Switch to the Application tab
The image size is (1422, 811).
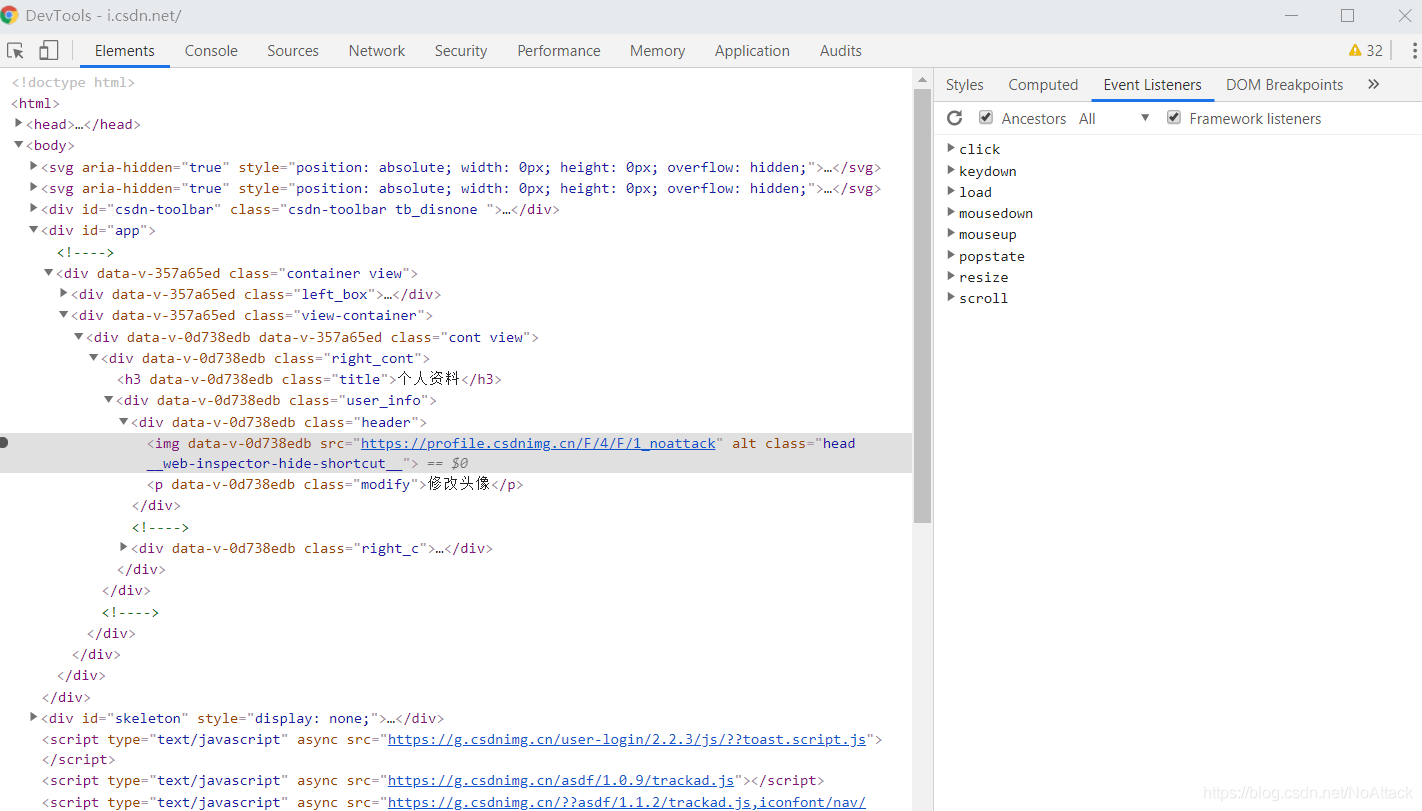tap(752, 51)
